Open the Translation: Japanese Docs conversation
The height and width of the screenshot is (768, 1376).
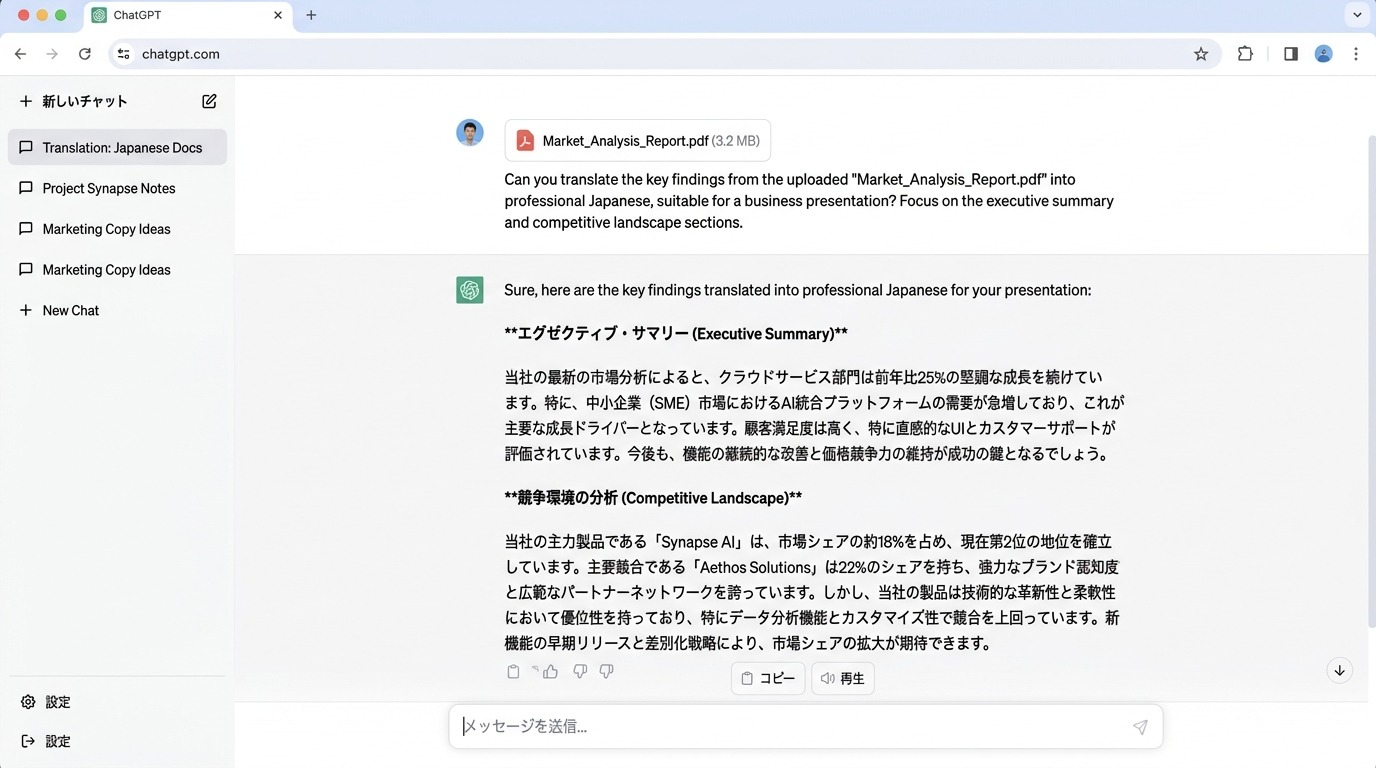(x=117, y=147)
